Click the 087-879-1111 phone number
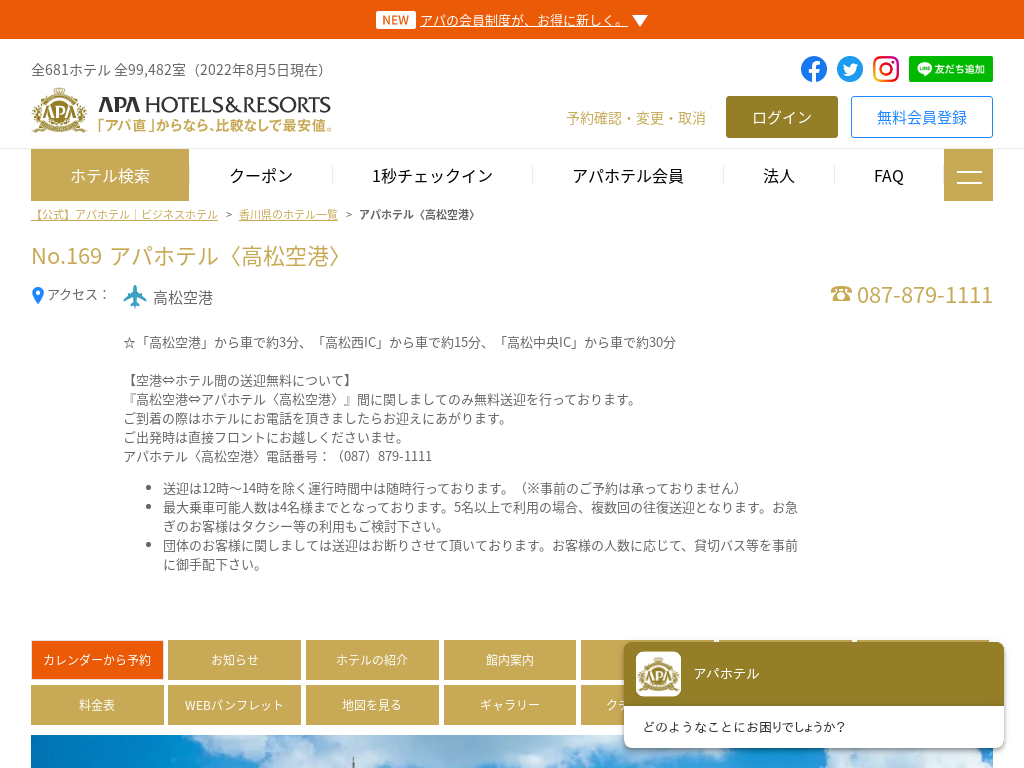This screenshot has height=768, width=1024. point(924,295)
